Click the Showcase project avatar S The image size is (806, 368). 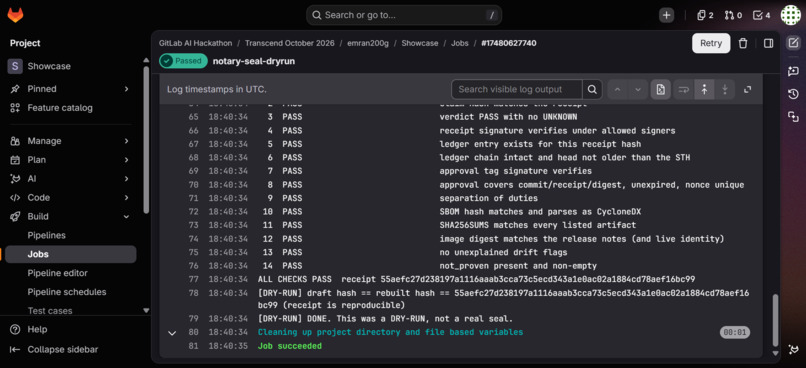tap(15, 66)
